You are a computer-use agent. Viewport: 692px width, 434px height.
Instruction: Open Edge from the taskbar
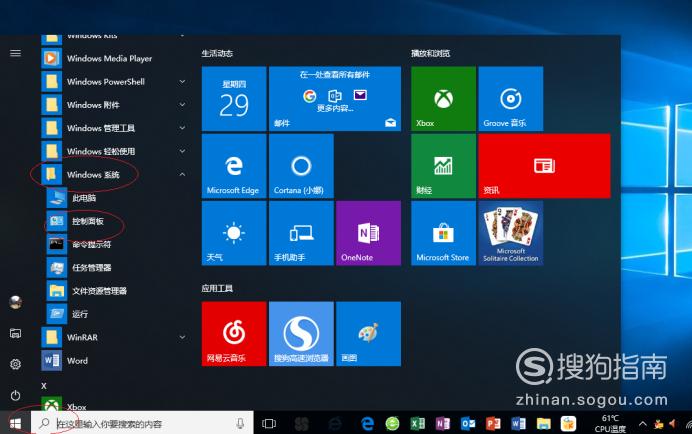367,424
